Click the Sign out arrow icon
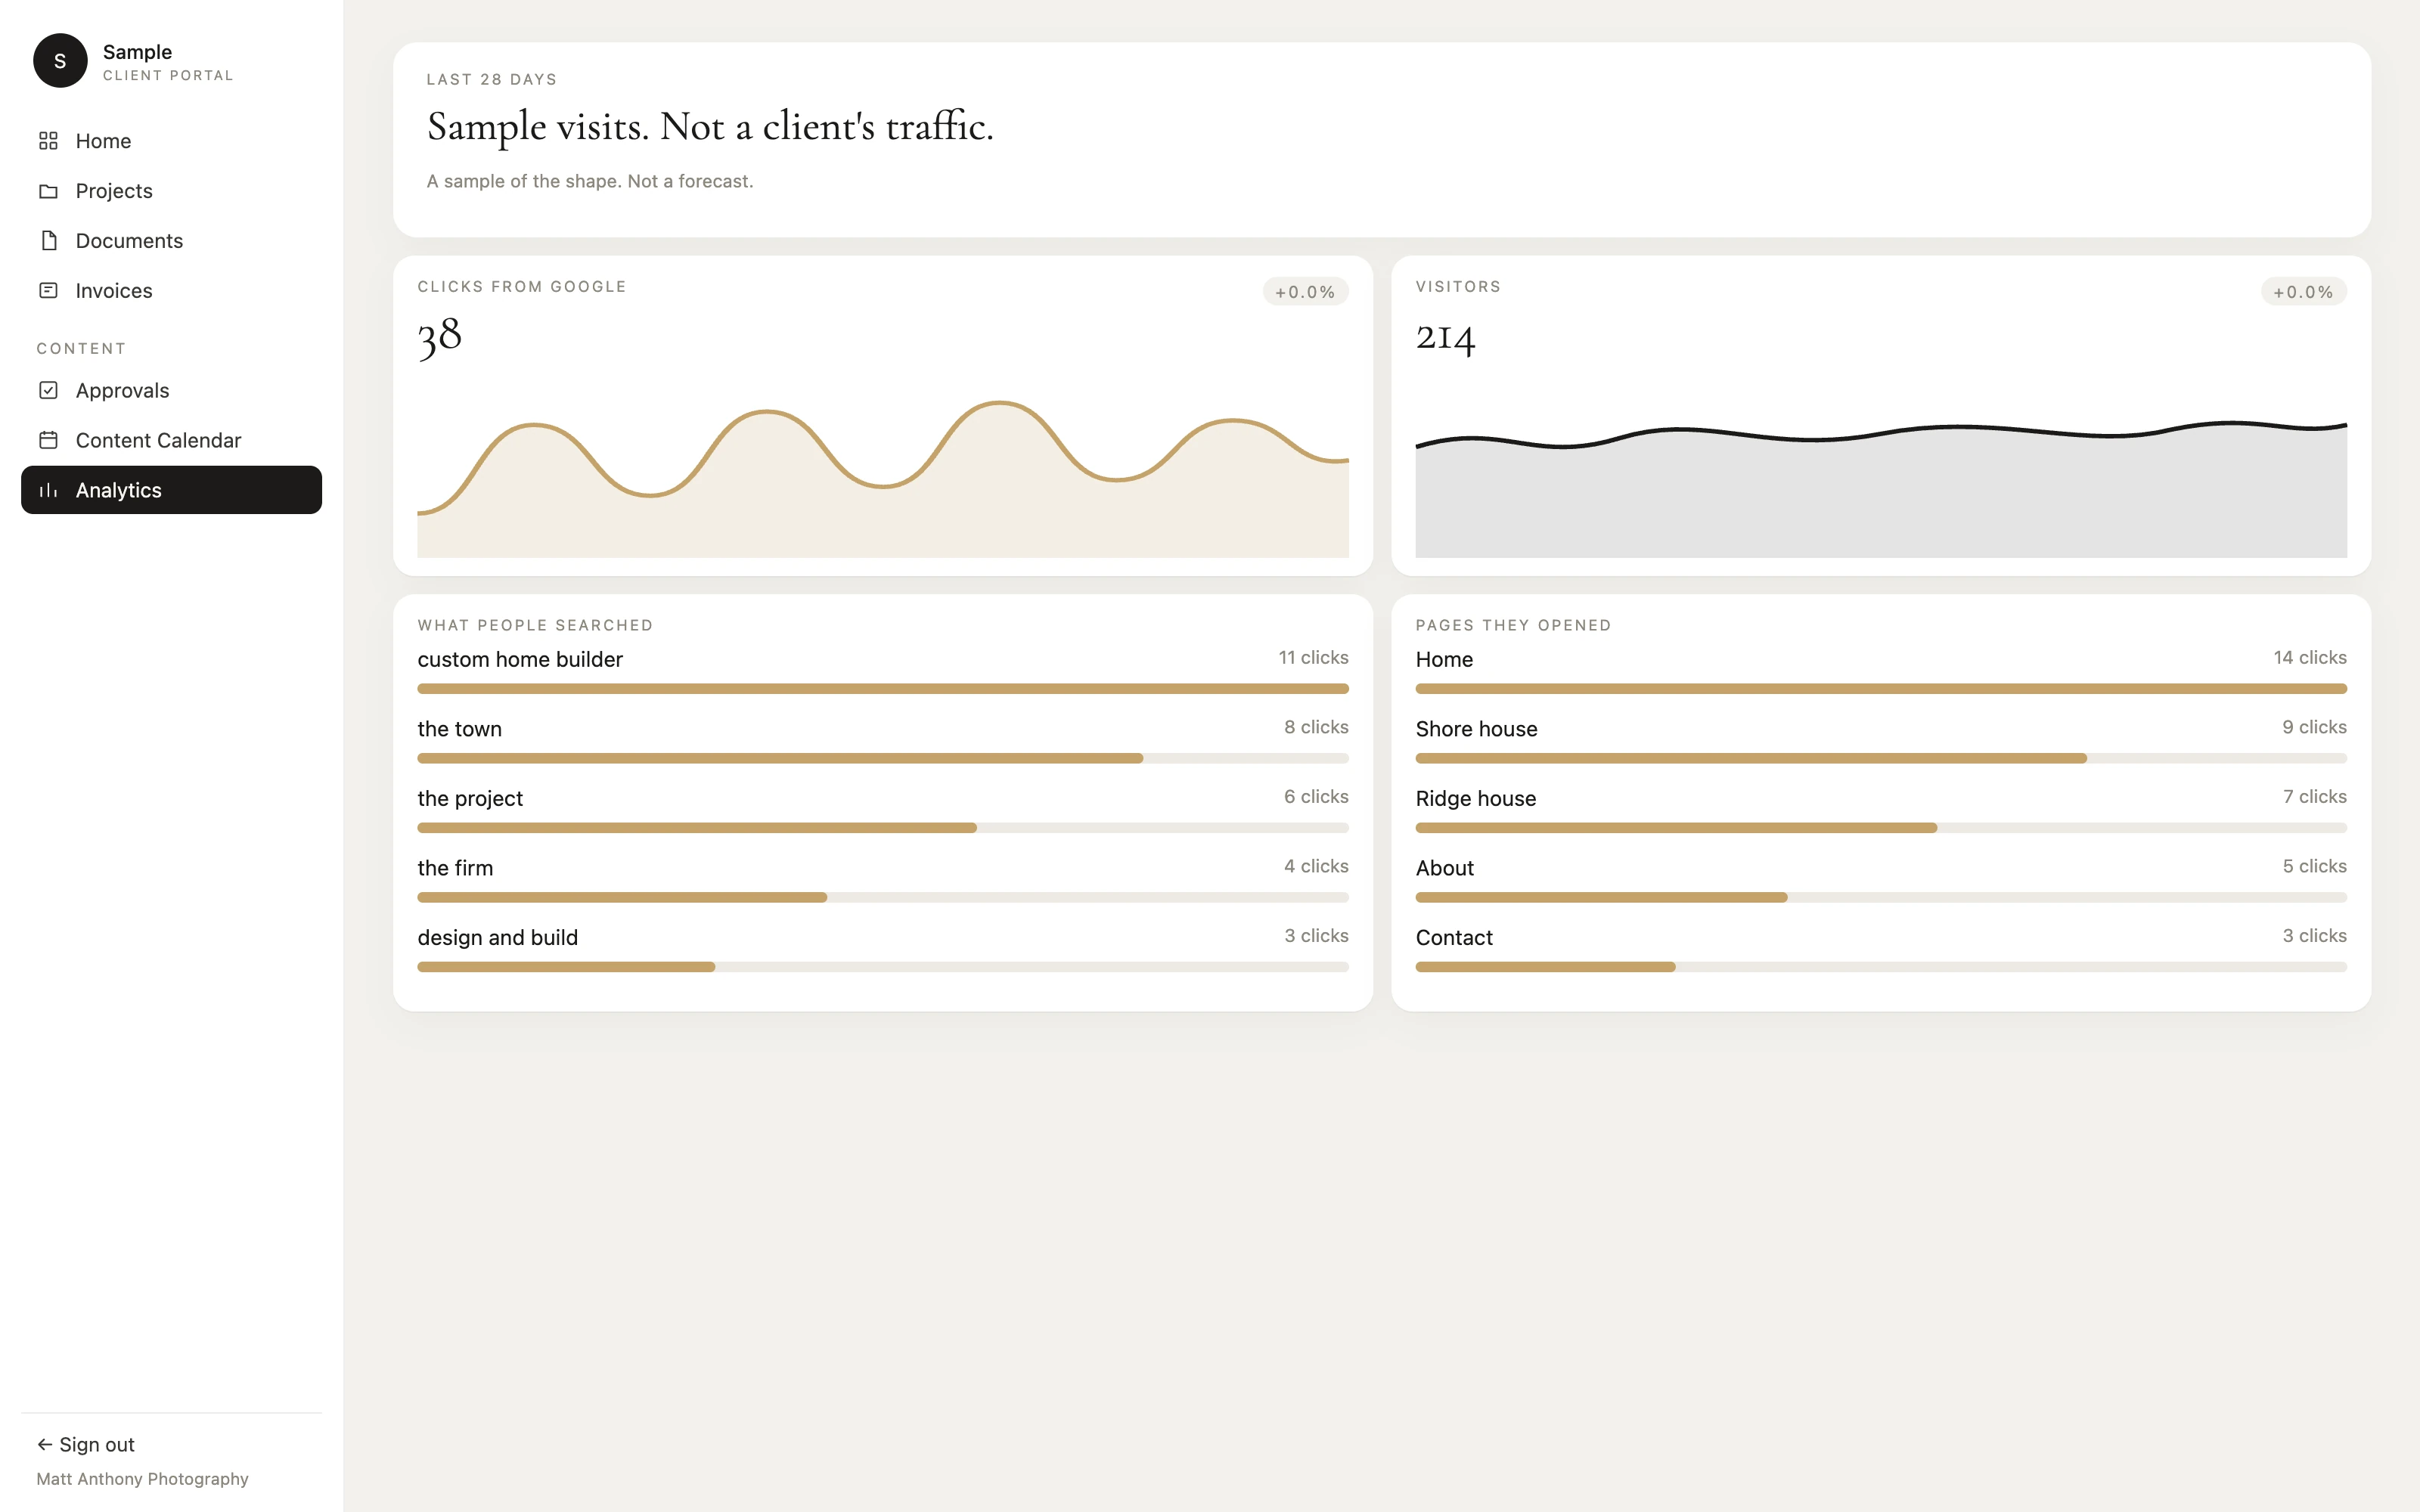The width and height of the screenshot is (2420, 1512). [45, 1444]
